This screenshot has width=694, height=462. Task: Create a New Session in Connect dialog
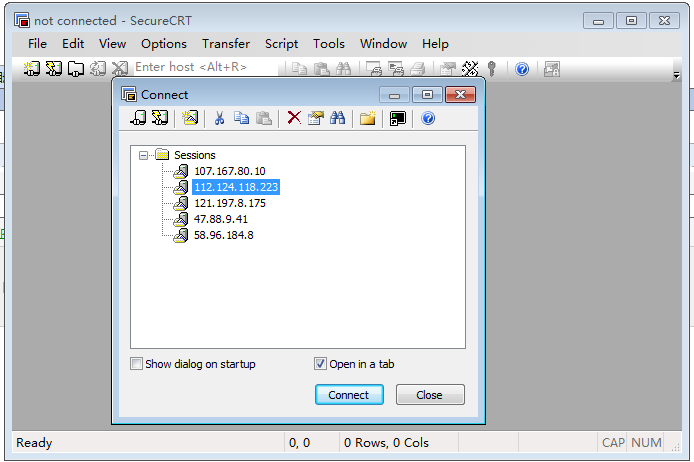pos(190,118)
